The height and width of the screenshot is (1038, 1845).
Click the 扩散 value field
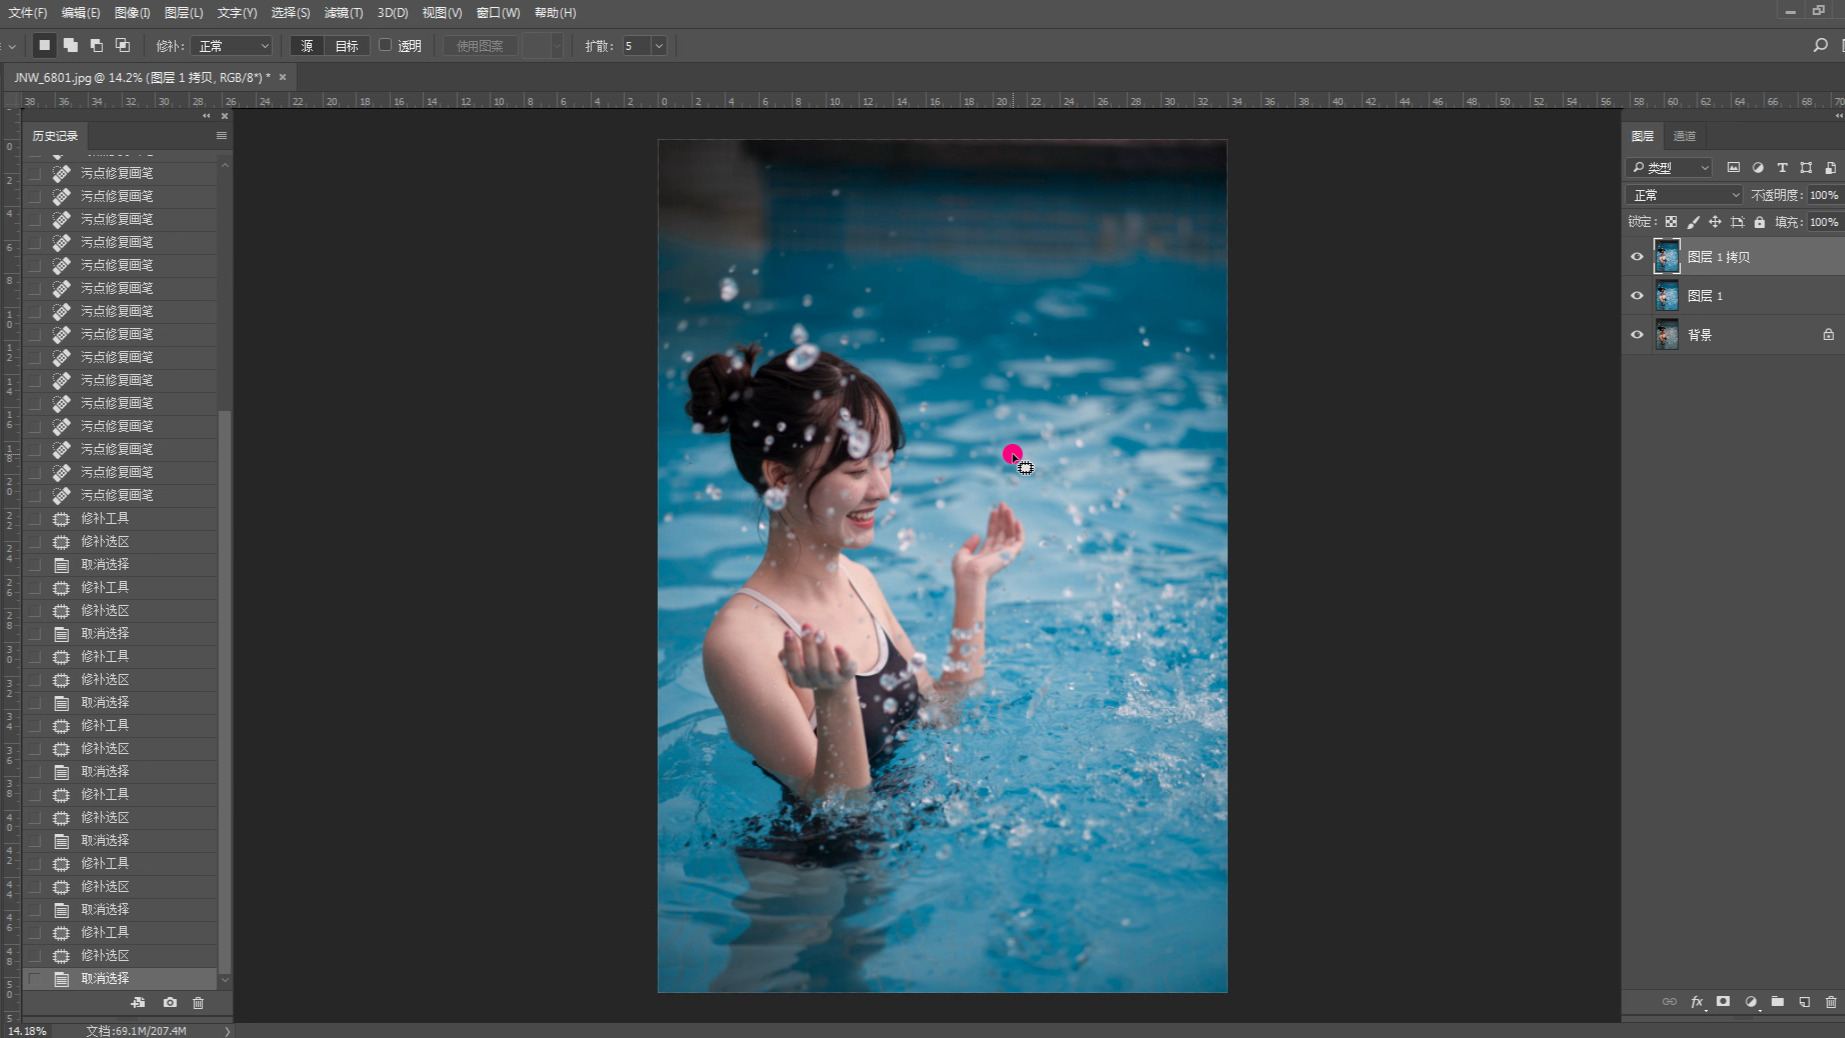[636, 46]
